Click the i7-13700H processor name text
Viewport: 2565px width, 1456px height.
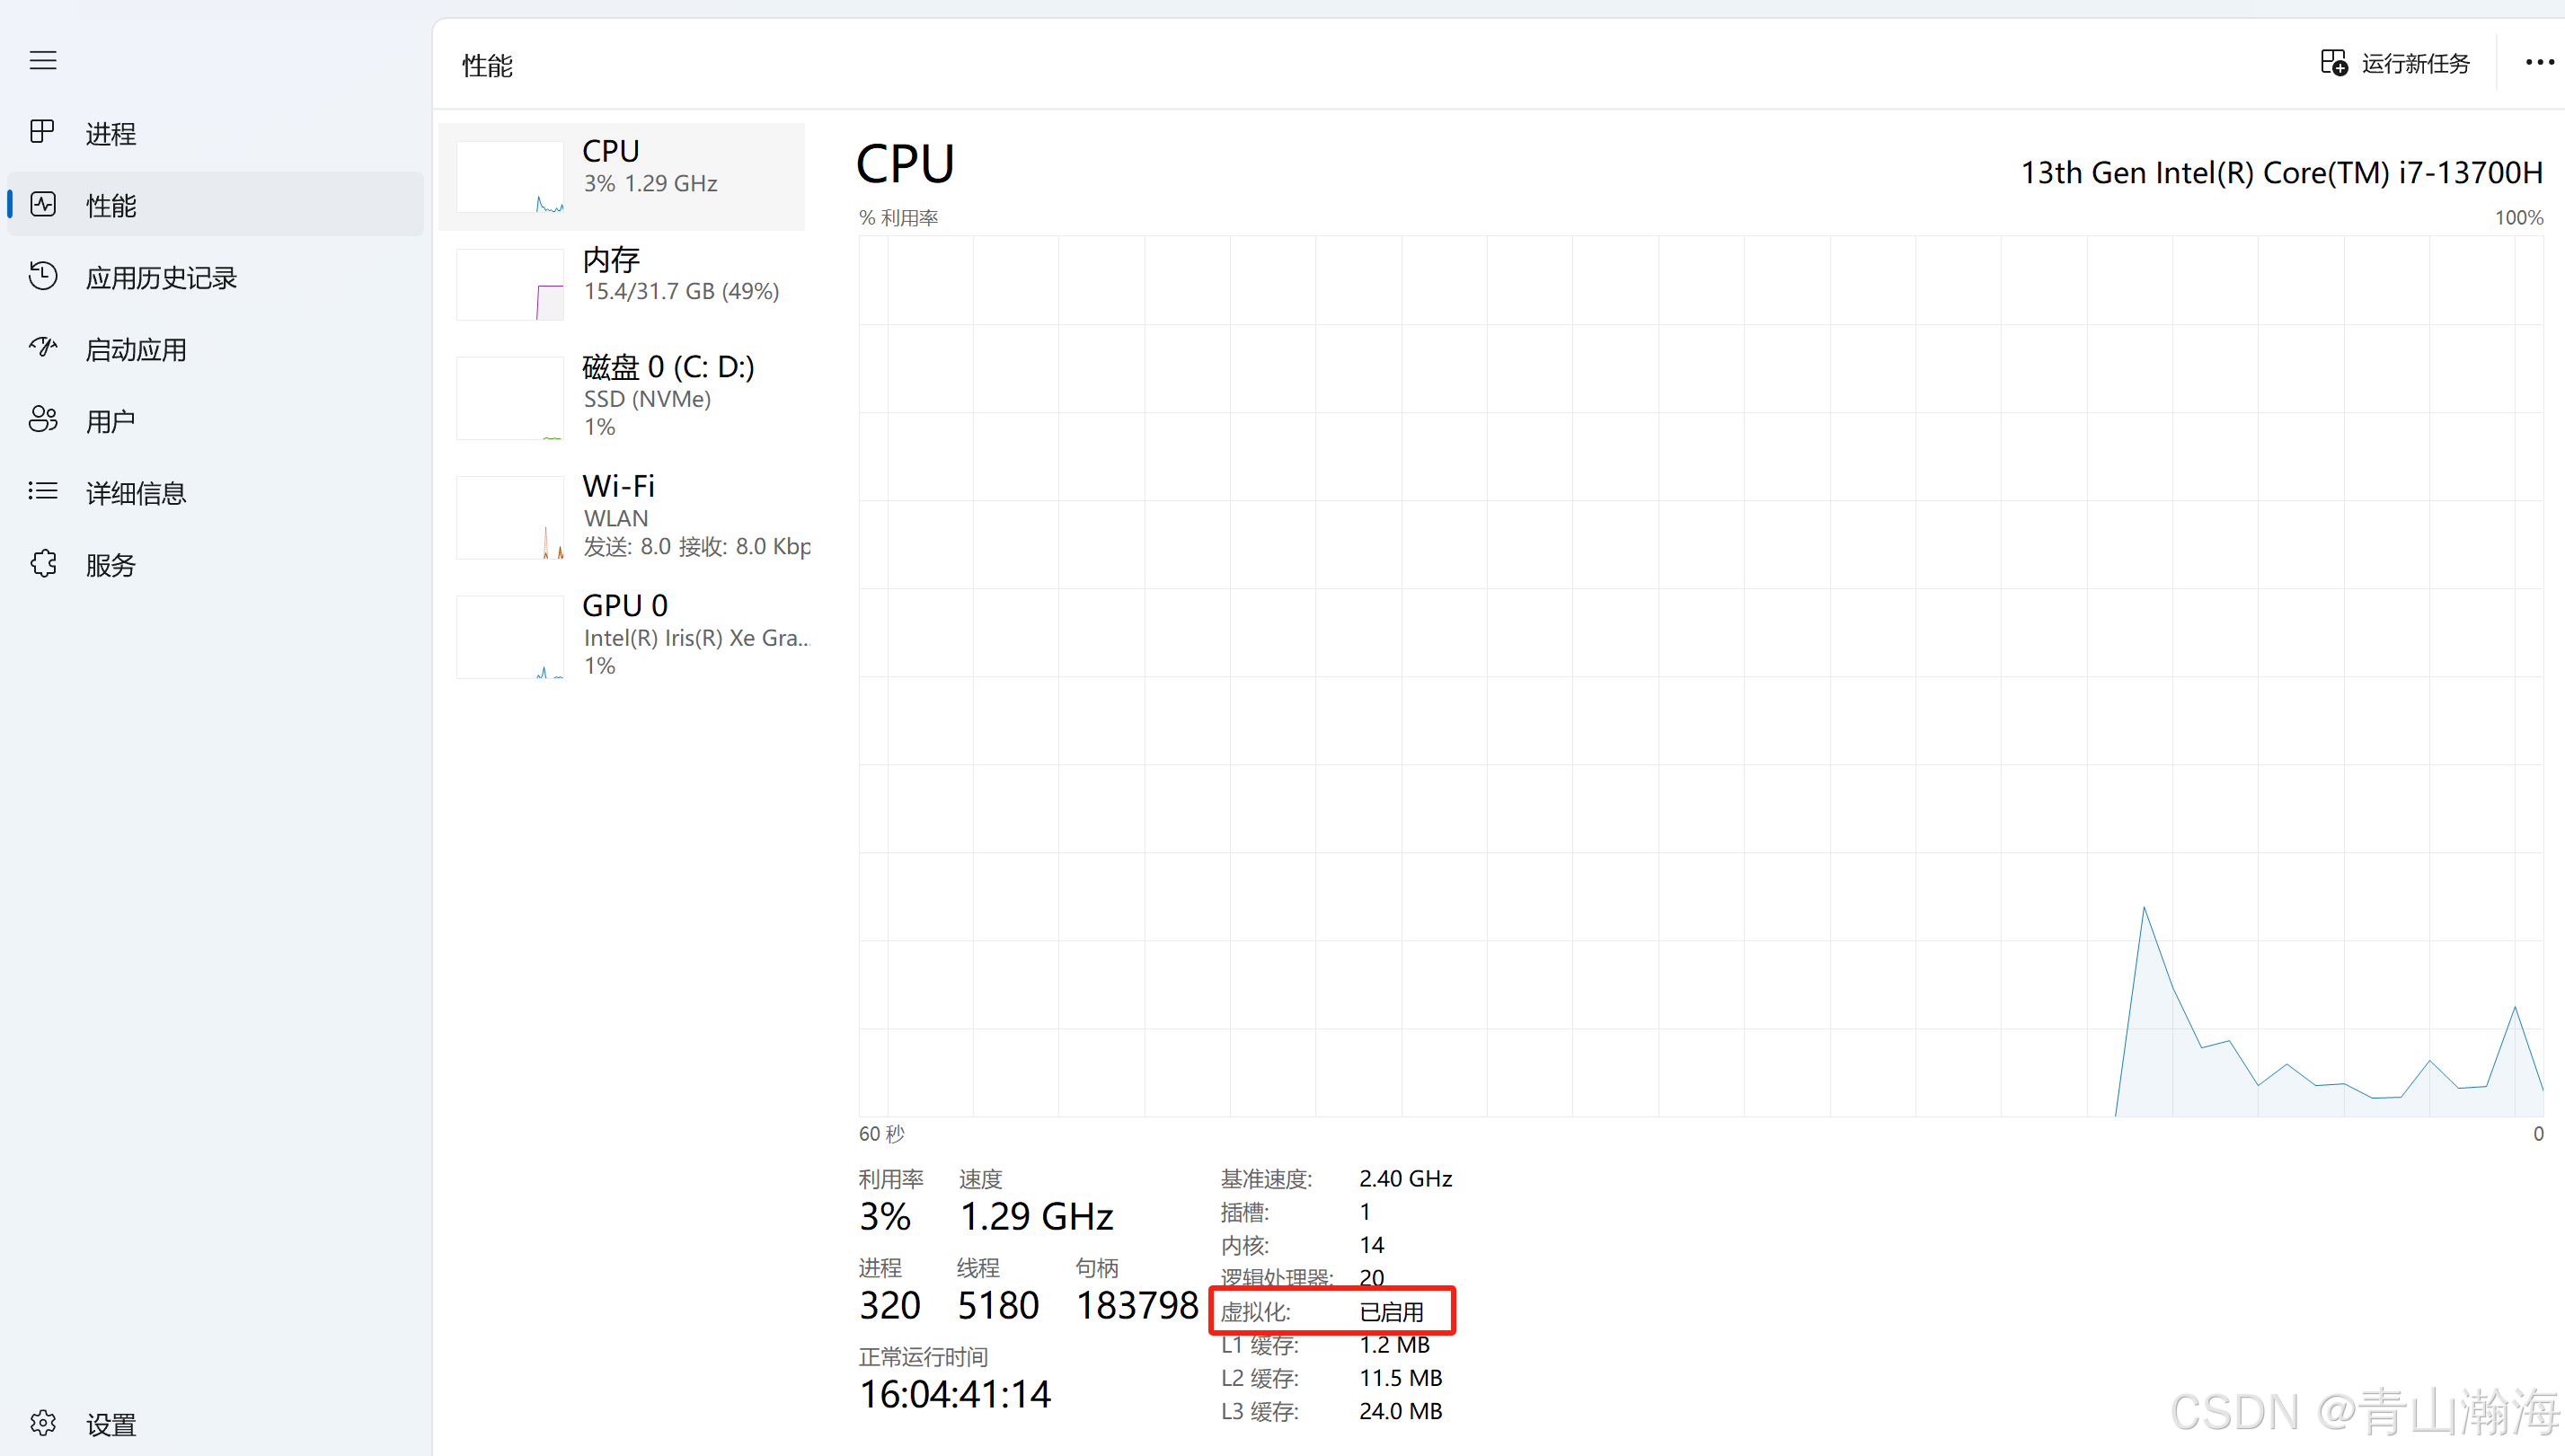click(x=2281, y=173)
